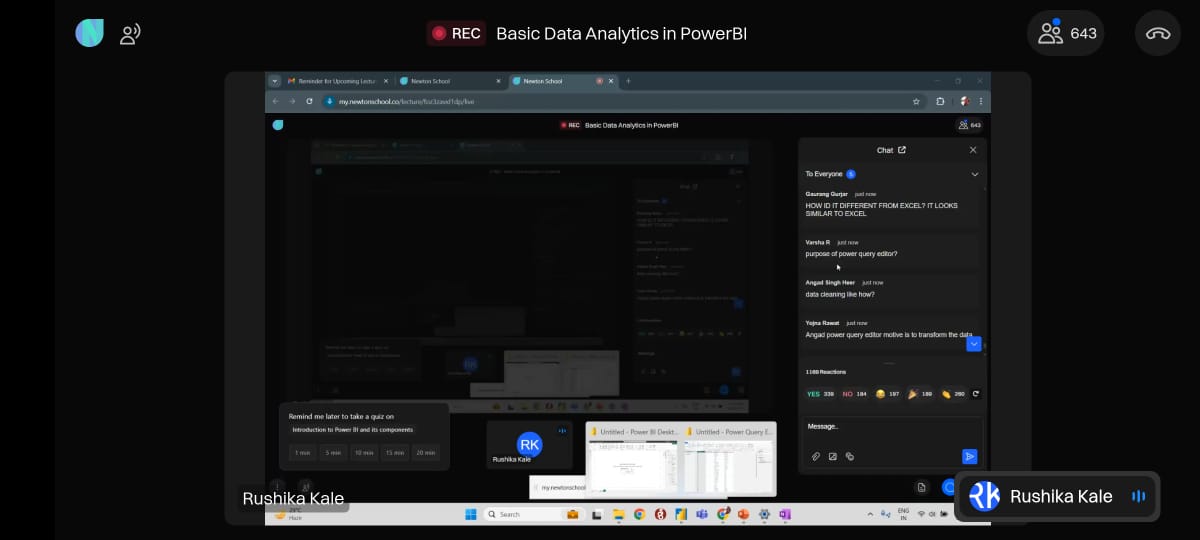
Task: Leave the lecture with the hang-up button
Action: coord(1158,33)
